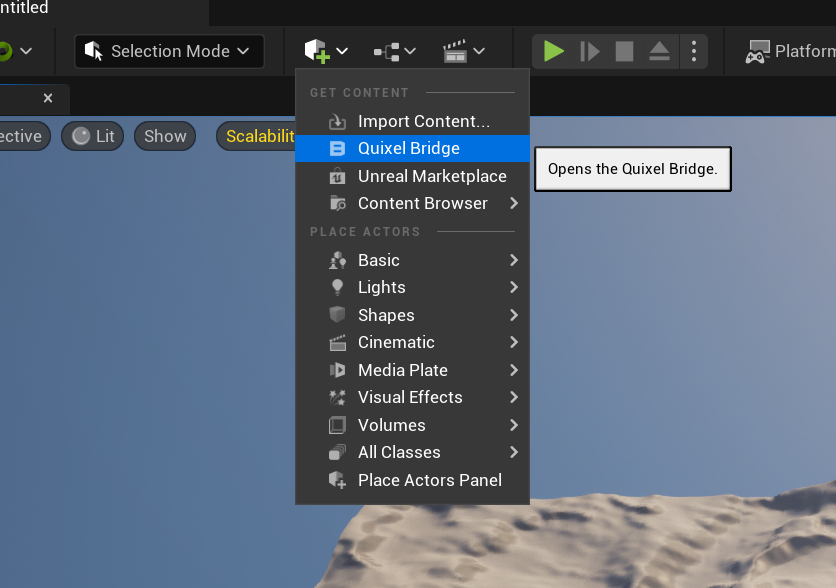
Task: Open the Platforms menu button
Action: pos(790,51)
